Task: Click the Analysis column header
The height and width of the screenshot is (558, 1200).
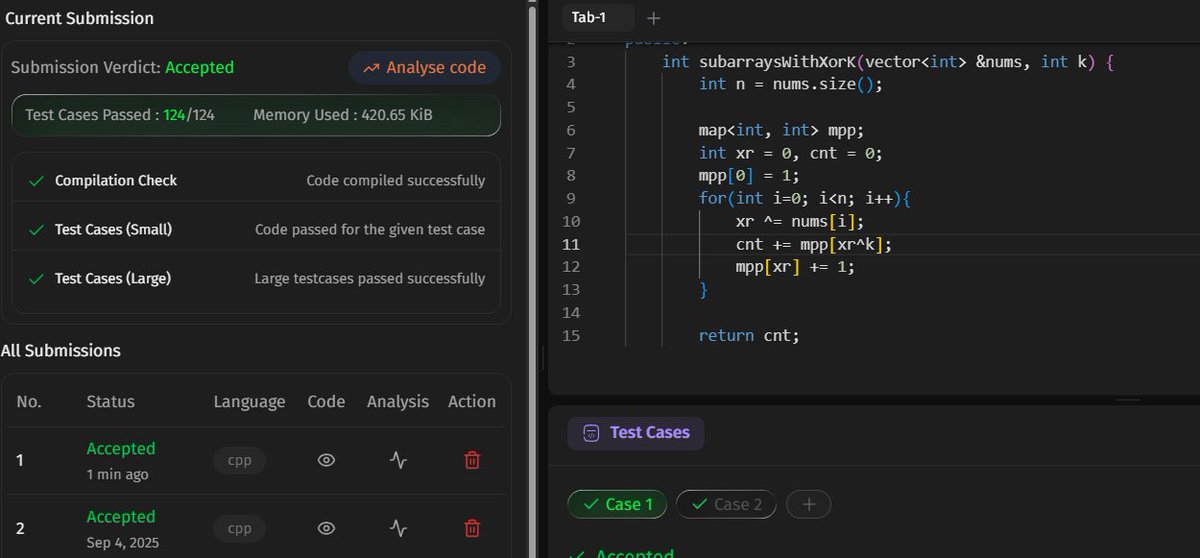Action: (397, 402)
